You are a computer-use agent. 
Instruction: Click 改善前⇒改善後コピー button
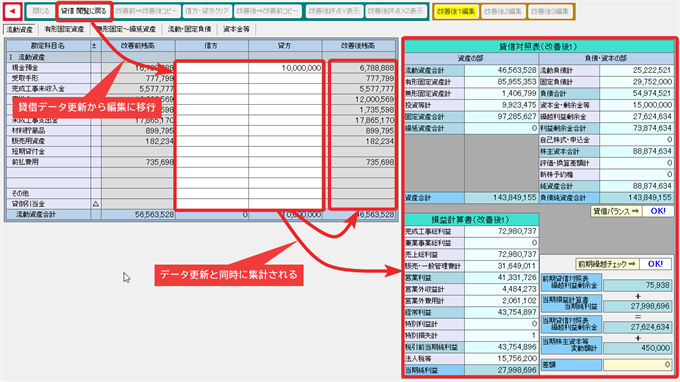point(146,11)
